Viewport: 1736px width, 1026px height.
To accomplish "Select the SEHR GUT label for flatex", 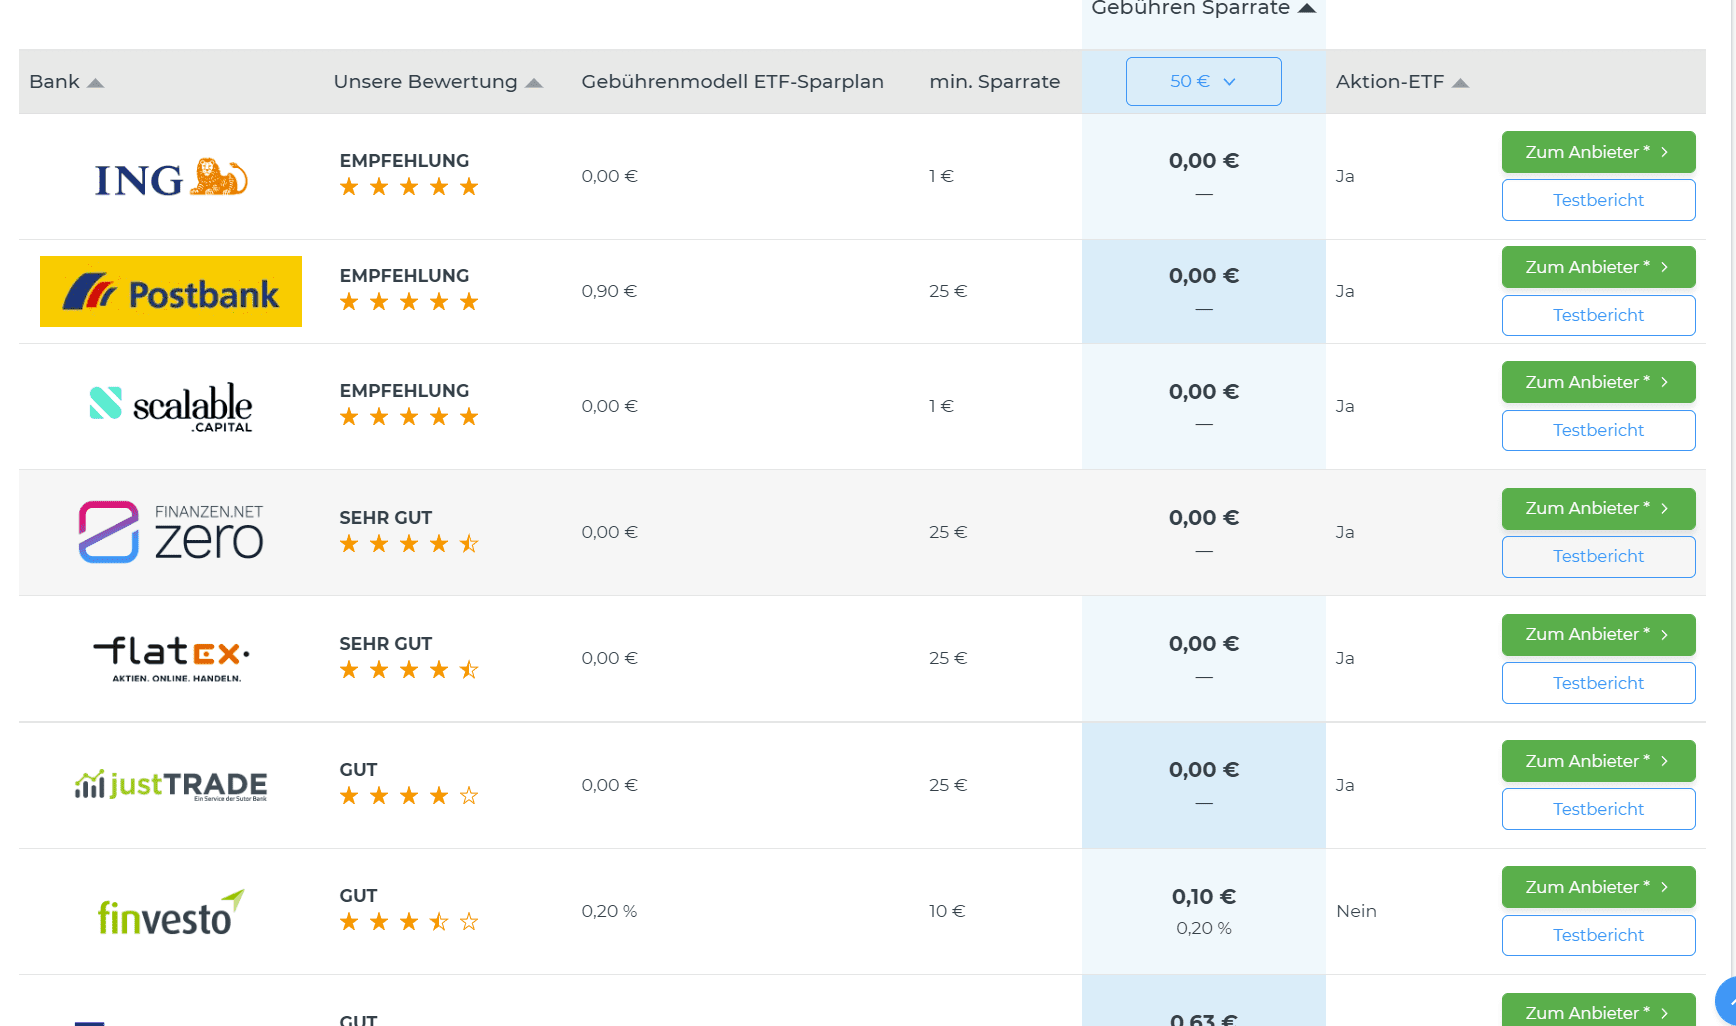I will point(385,644).
